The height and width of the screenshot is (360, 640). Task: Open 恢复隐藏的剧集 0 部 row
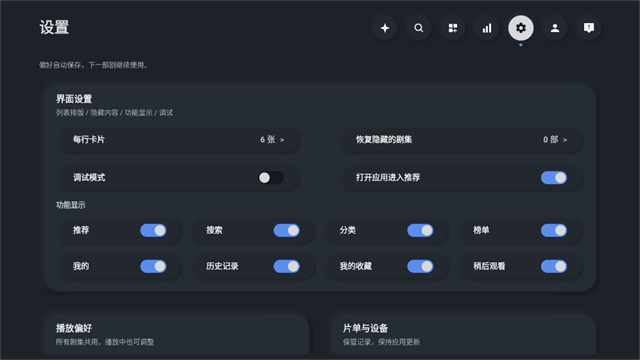click(462, 140)
